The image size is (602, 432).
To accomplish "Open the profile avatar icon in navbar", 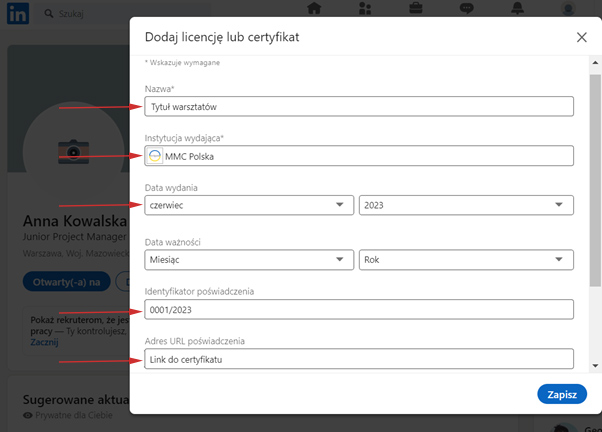I will click(568, 8).
